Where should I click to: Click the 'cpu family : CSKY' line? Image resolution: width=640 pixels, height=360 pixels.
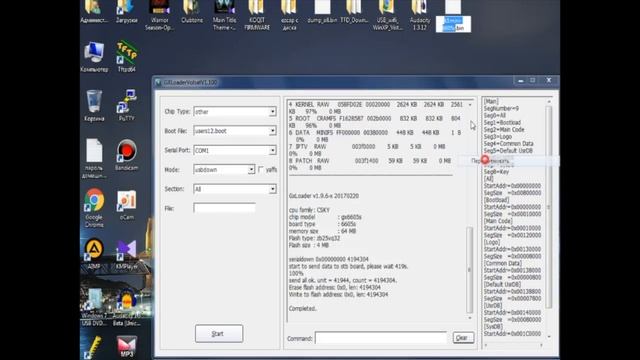309,210
